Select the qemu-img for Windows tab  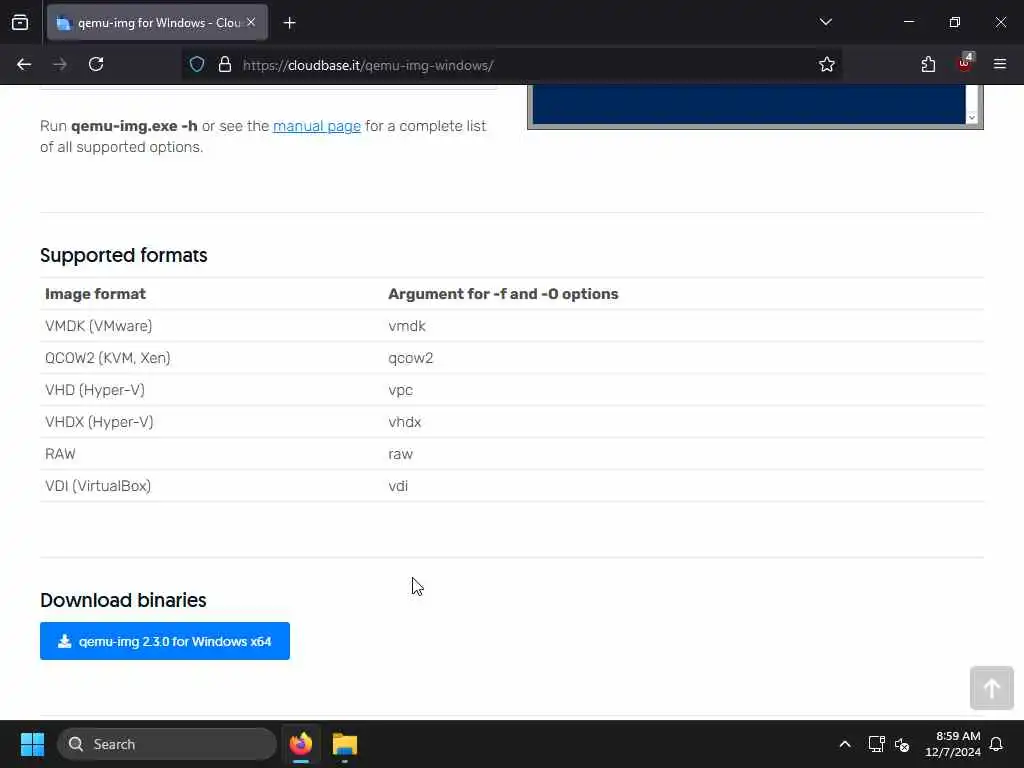click(157, 23)
